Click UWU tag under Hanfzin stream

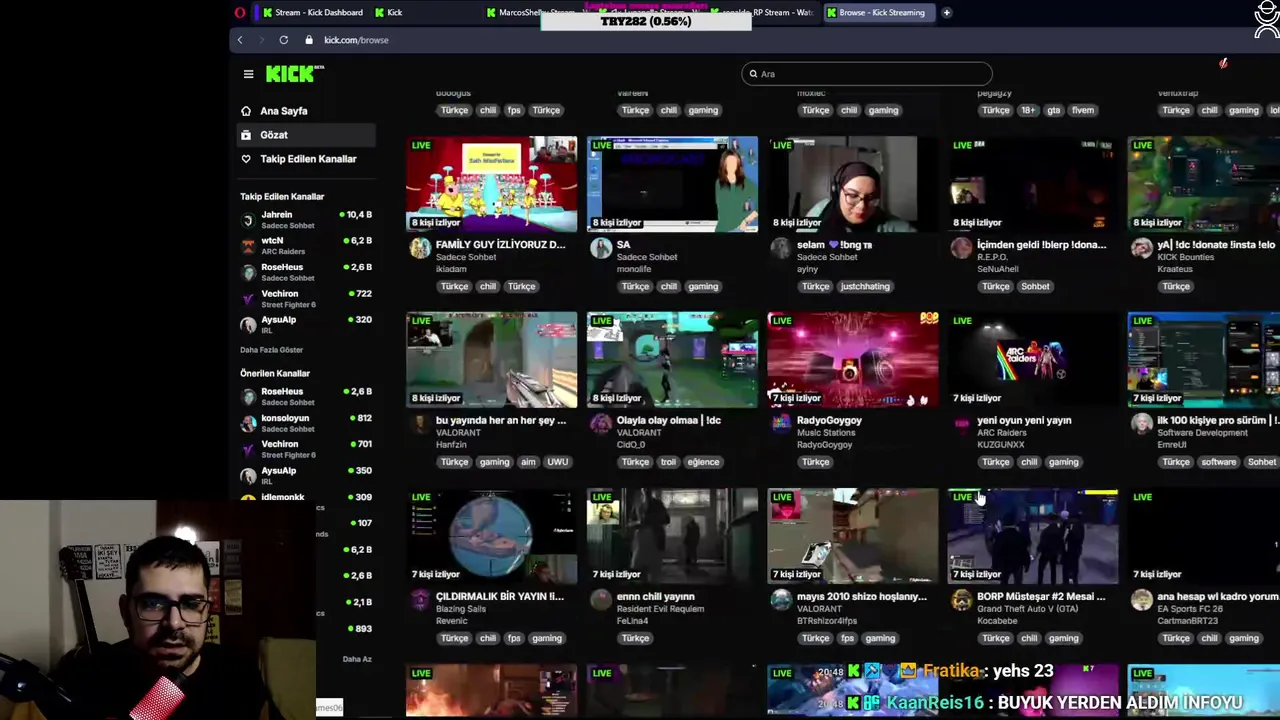click(557, 462)
